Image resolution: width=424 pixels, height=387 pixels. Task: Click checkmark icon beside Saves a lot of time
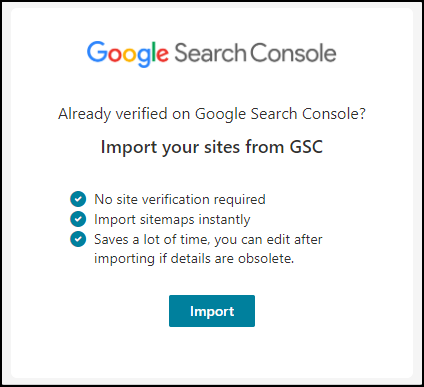pyautogui.click(x=78, y=239)
